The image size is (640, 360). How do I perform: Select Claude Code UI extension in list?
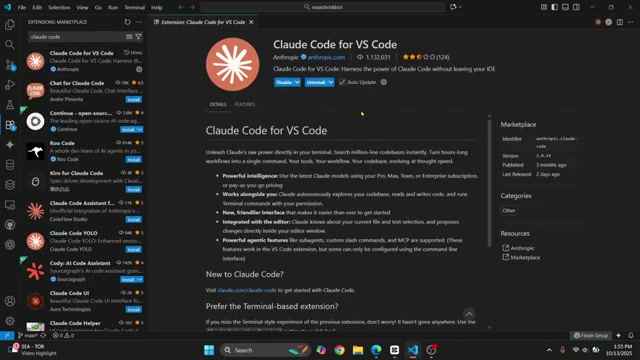pyautogui.click(x=85, y=301)
